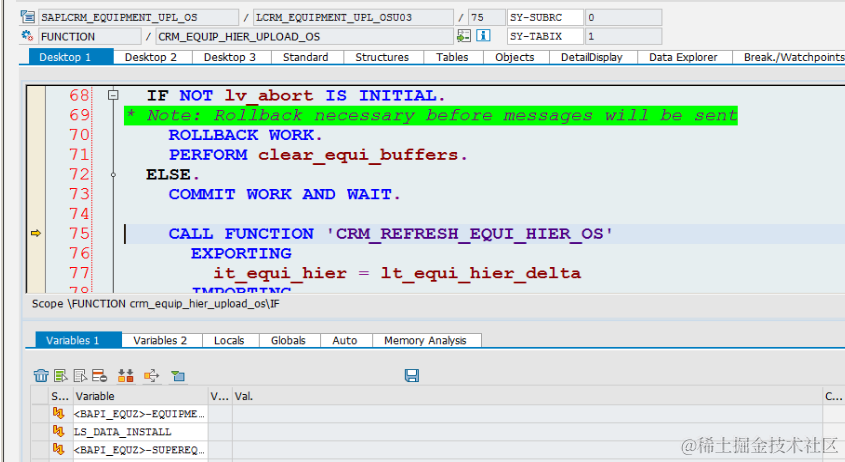Image resolution: width=845 pixels, height=462 pixels.
Task: Click line number 70 in the gutter
Action: coord(79,135)
